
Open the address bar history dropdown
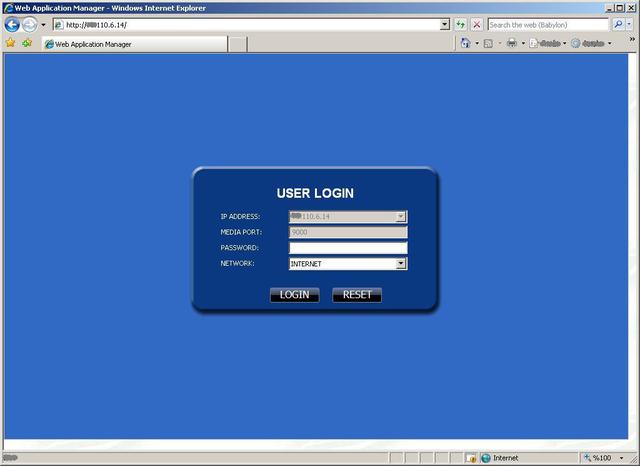point(445,24)
